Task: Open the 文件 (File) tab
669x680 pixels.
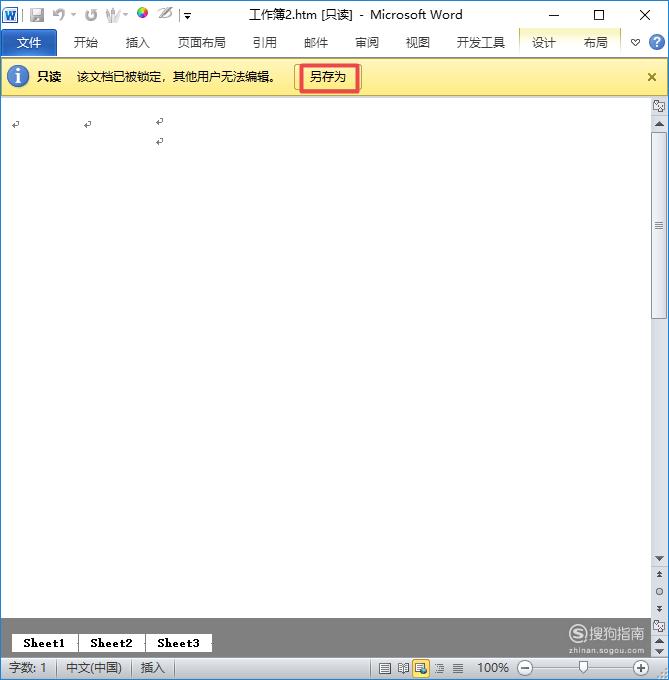Action: [x=29, y=42]
